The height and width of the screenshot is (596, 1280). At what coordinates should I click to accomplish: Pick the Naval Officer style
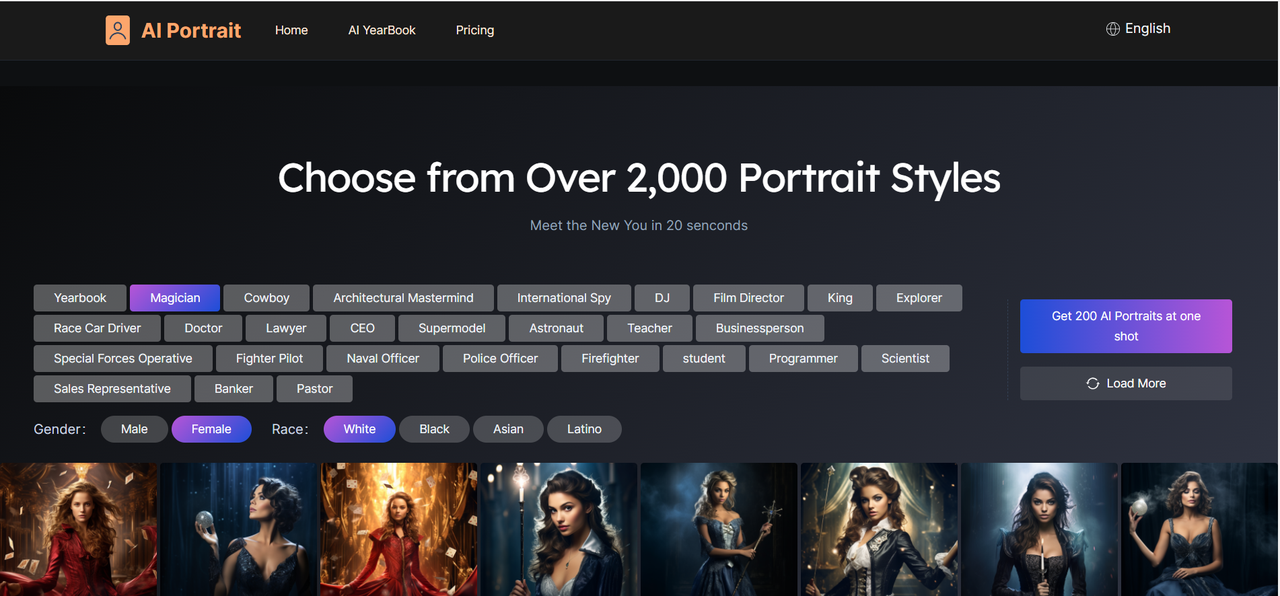pos(383,358)
